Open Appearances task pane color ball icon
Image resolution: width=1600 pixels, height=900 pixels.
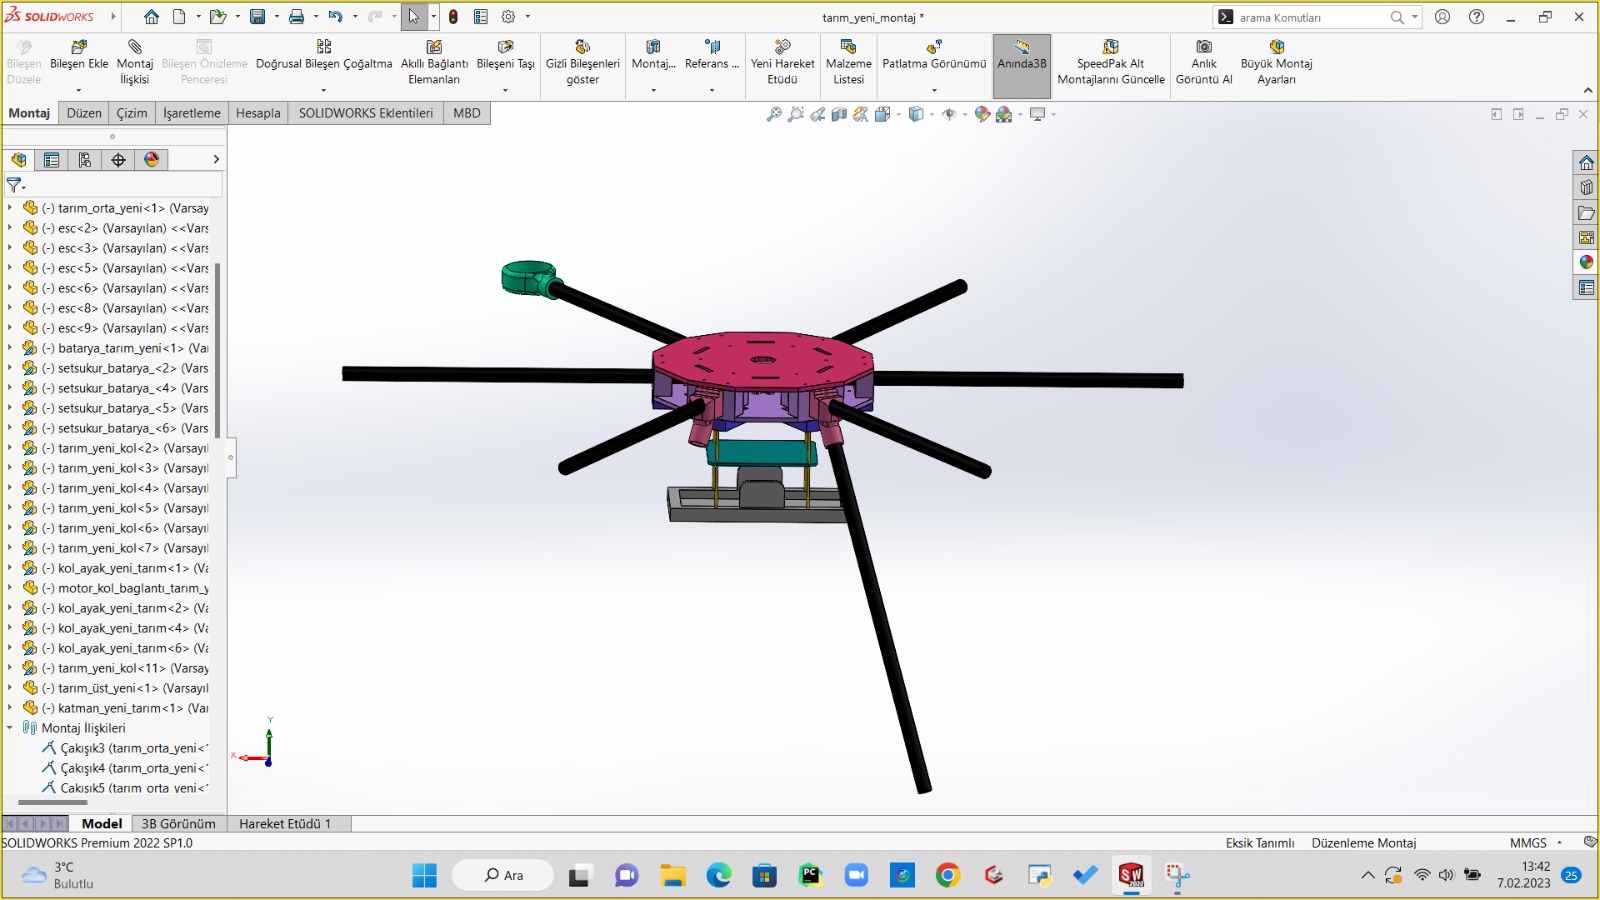(1586, 262)
